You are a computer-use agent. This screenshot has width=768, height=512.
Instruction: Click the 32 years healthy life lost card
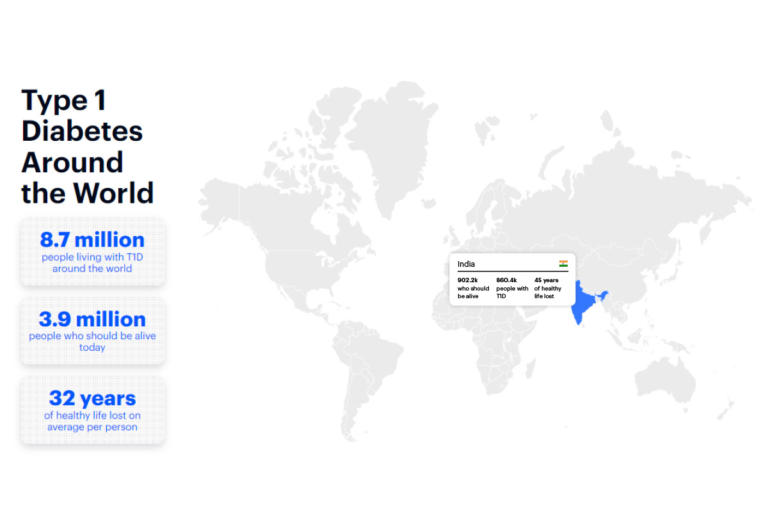pos(92,410)
